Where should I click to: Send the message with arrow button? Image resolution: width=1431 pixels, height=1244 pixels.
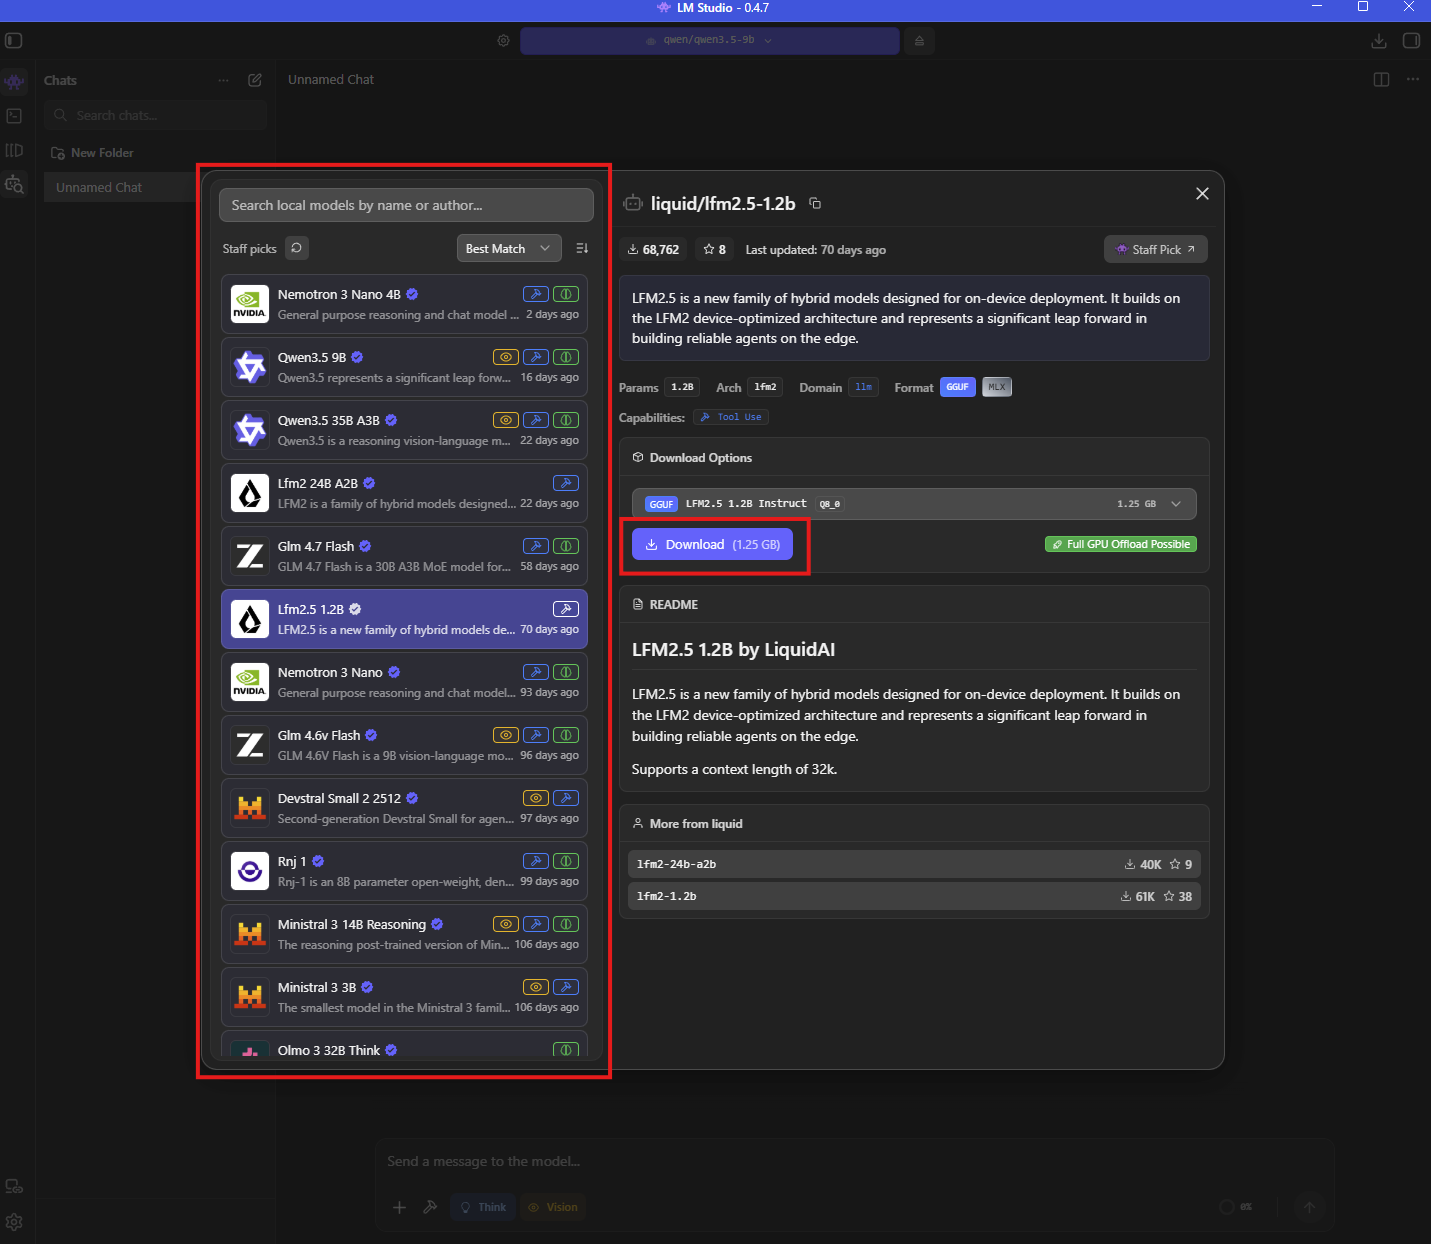point(1309,1207)
